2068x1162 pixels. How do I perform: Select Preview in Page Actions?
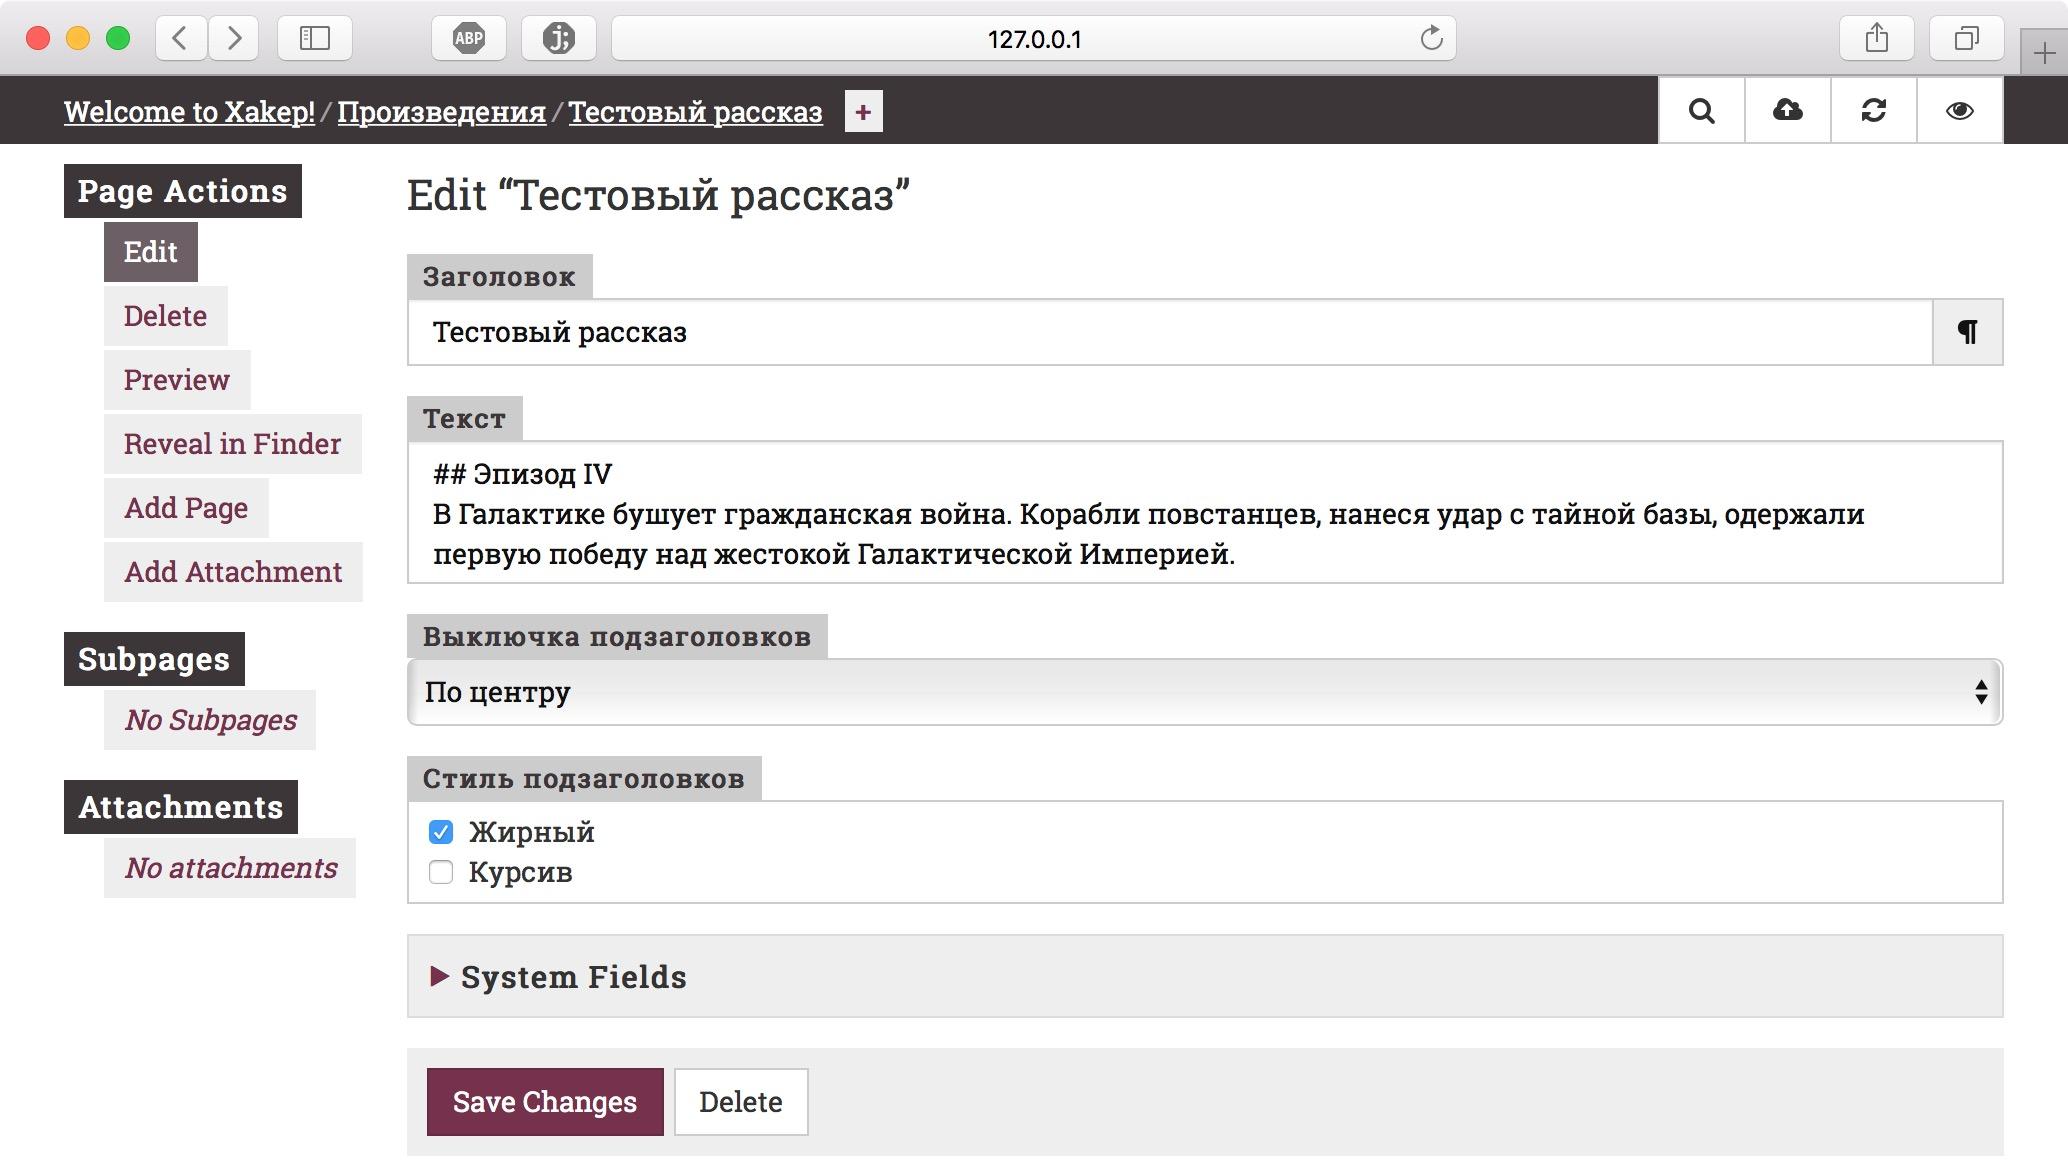pyautogui.click(x=177, y=380)
